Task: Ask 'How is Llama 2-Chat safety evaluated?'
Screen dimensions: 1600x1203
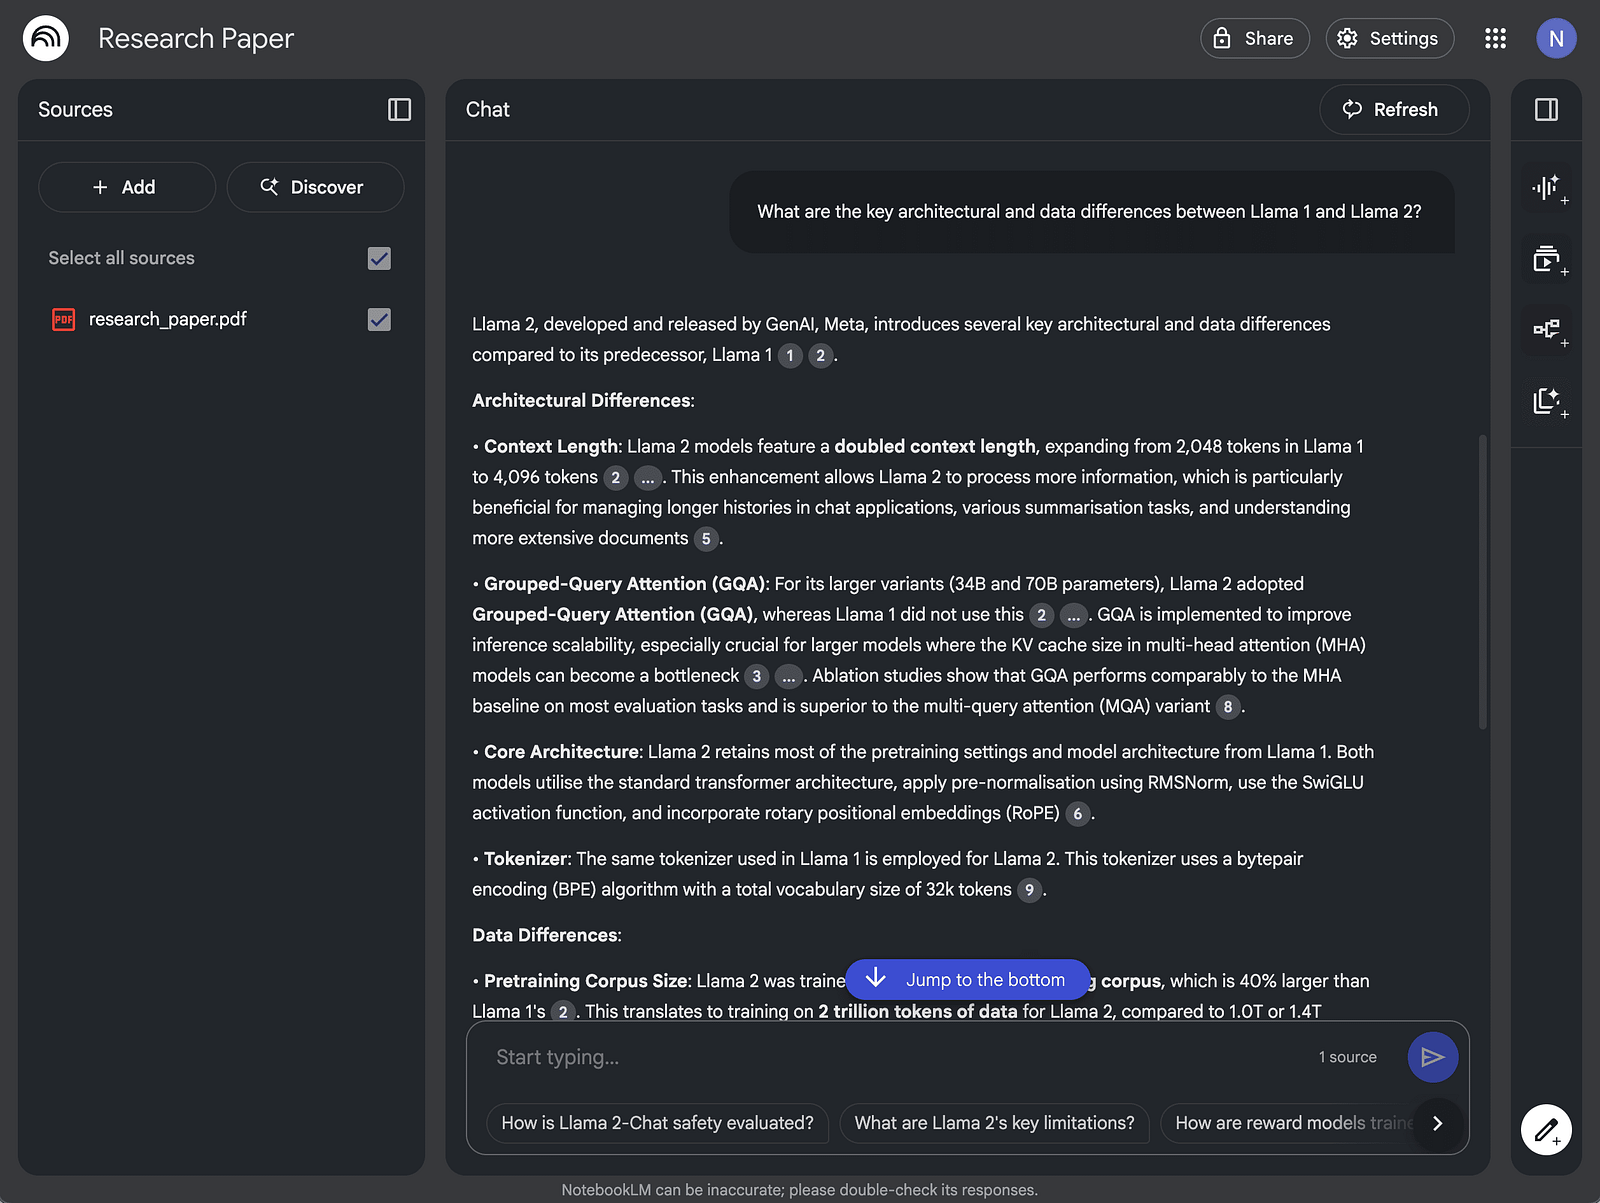Action: [x=657, y=1123]
